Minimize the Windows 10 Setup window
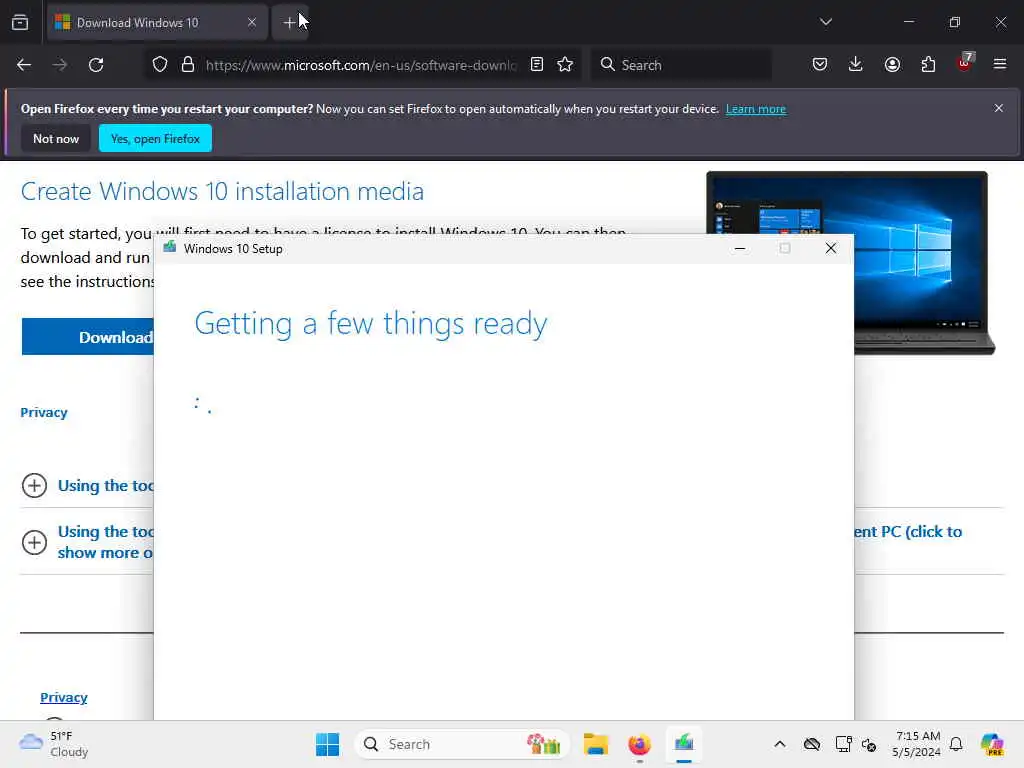 pos(740,248)
